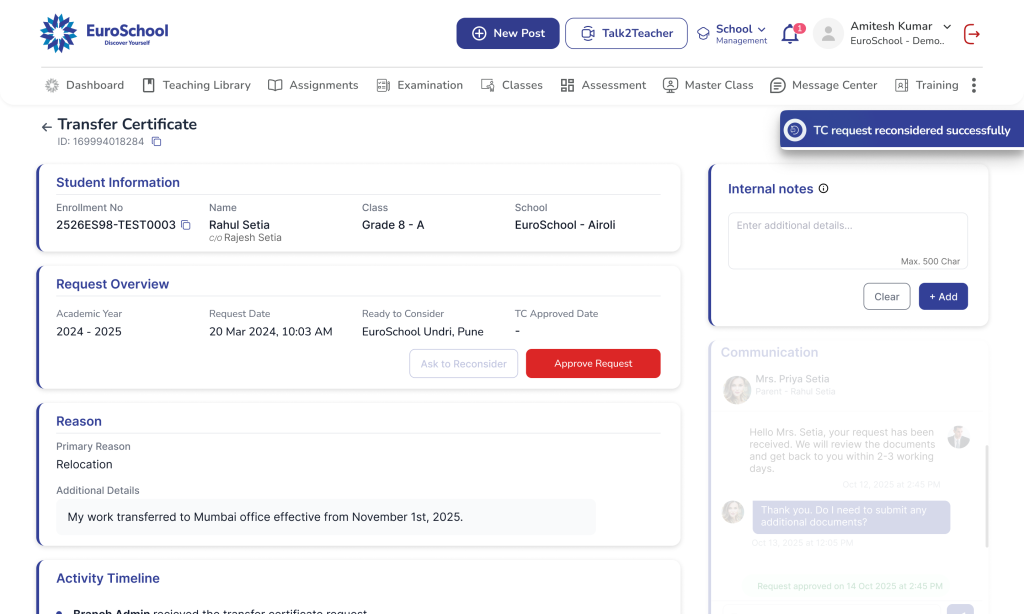The image size is (1024, 614).
Task: Open the Amitesh Kumar account dropdown
Action: 946,27
